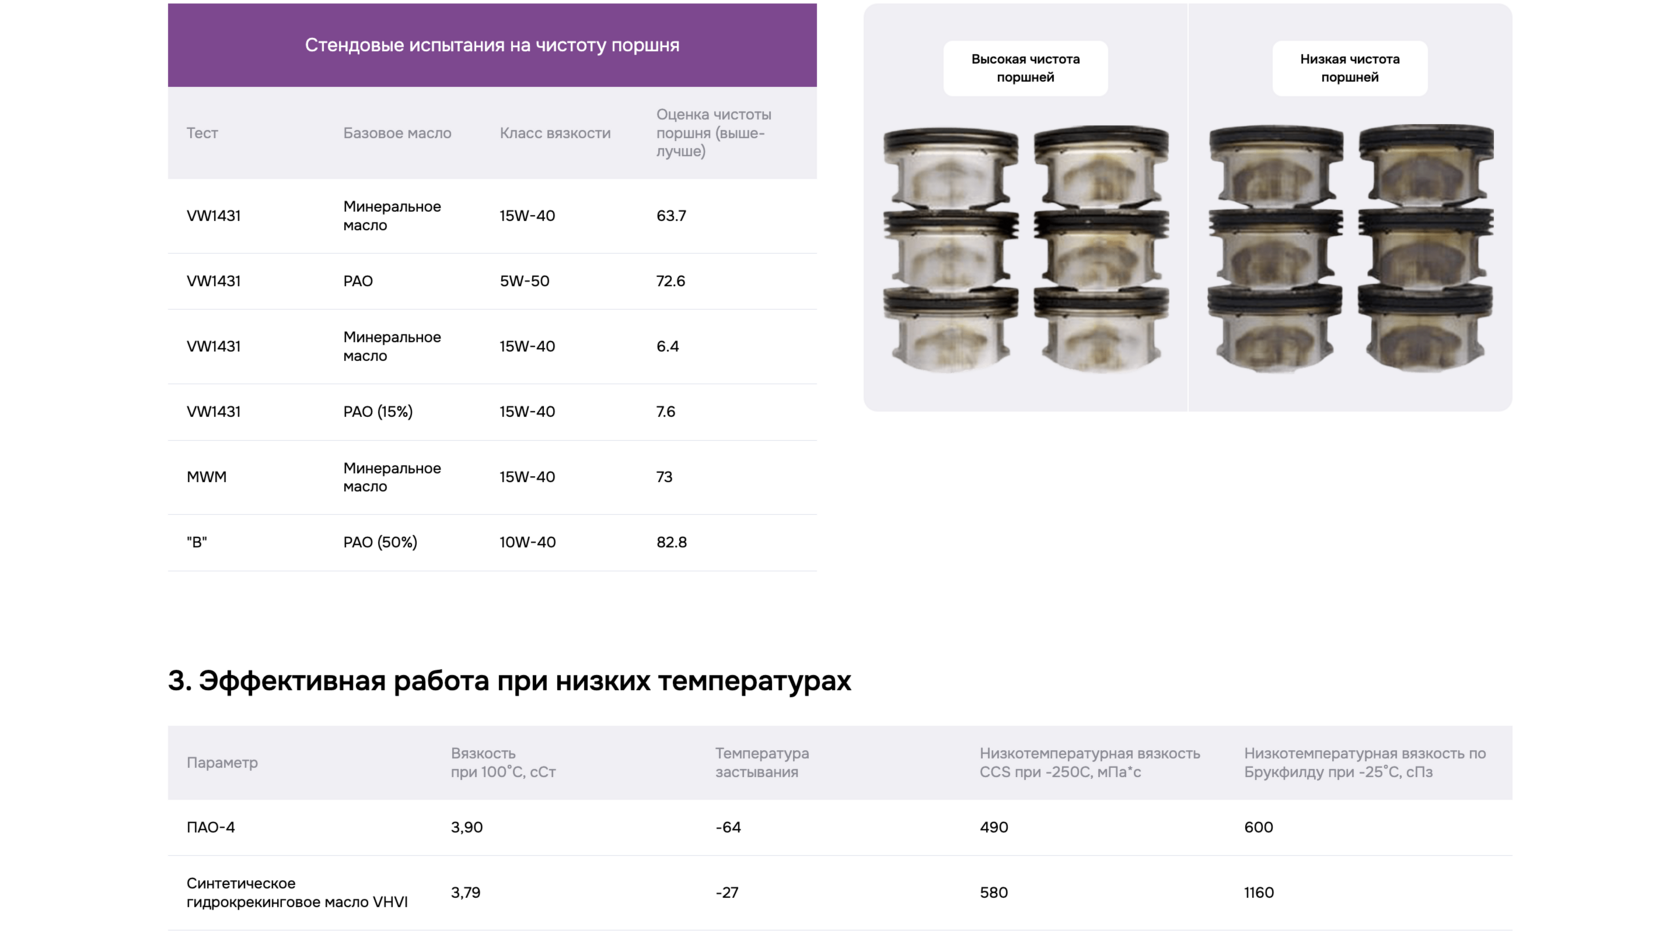
Task: Click the 'ПАО-4' row label
Action: click(211, 828)
